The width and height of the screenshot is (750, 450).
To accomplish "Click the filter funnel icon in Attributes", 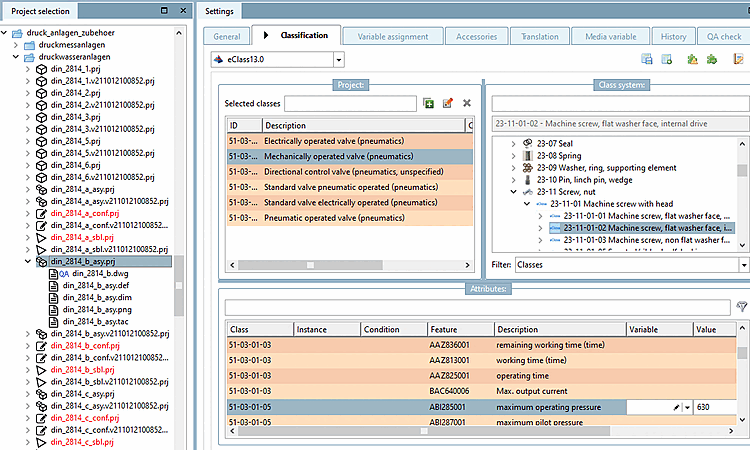I will [741, 306].
